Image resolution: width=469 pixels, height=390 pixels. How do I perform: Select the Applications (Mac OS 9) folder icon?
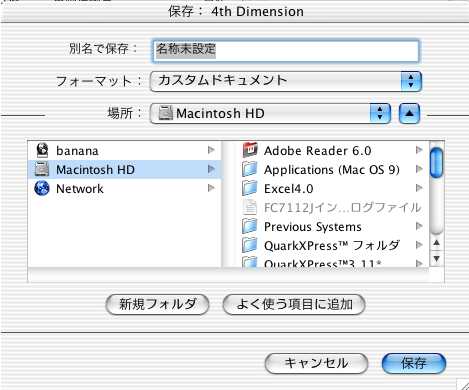[x=250, y=169]
